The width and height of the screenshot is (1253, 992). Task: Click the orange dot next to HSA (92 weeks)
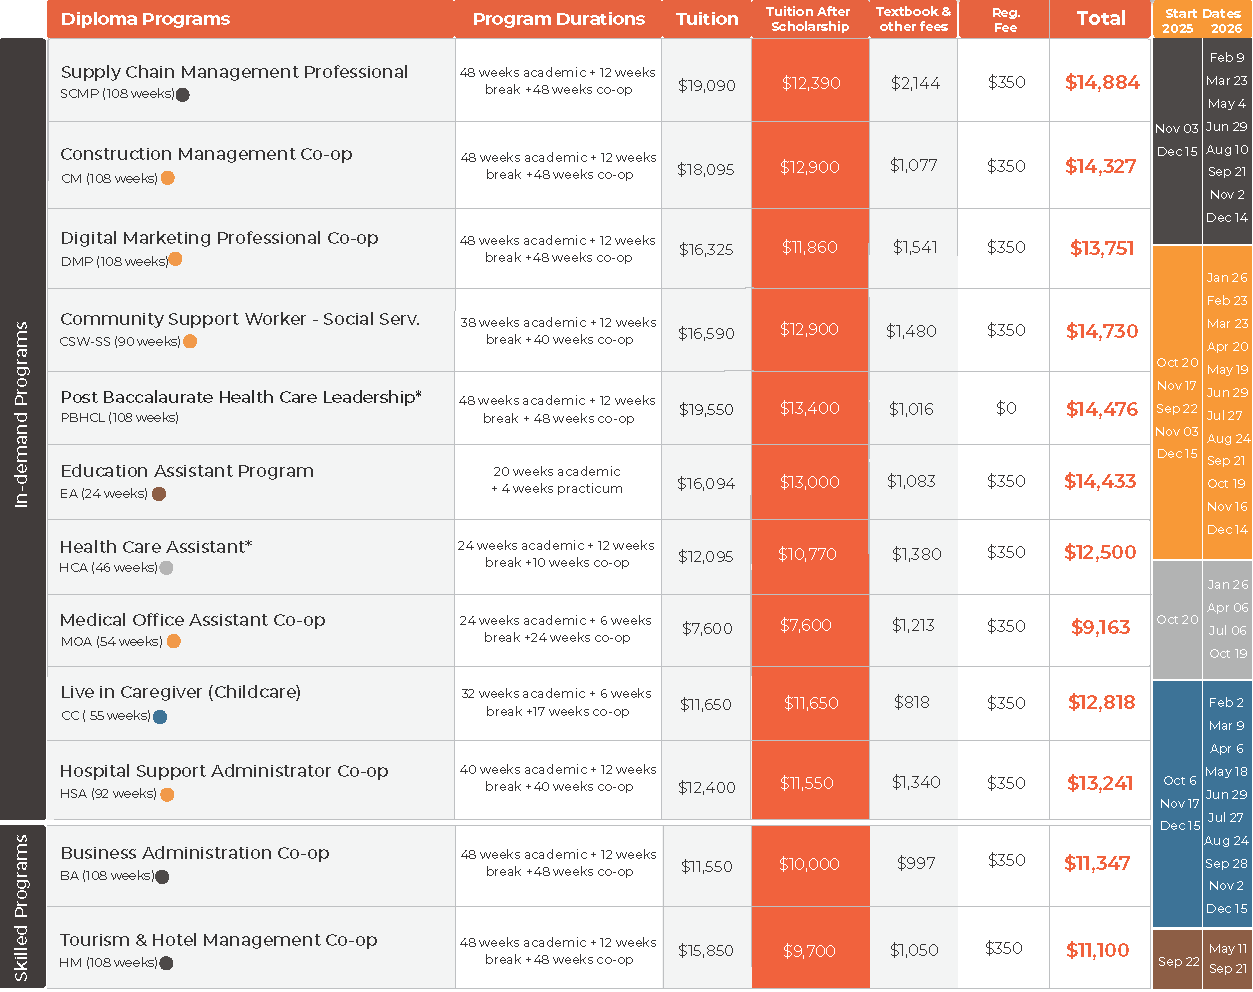coord(167,795)
